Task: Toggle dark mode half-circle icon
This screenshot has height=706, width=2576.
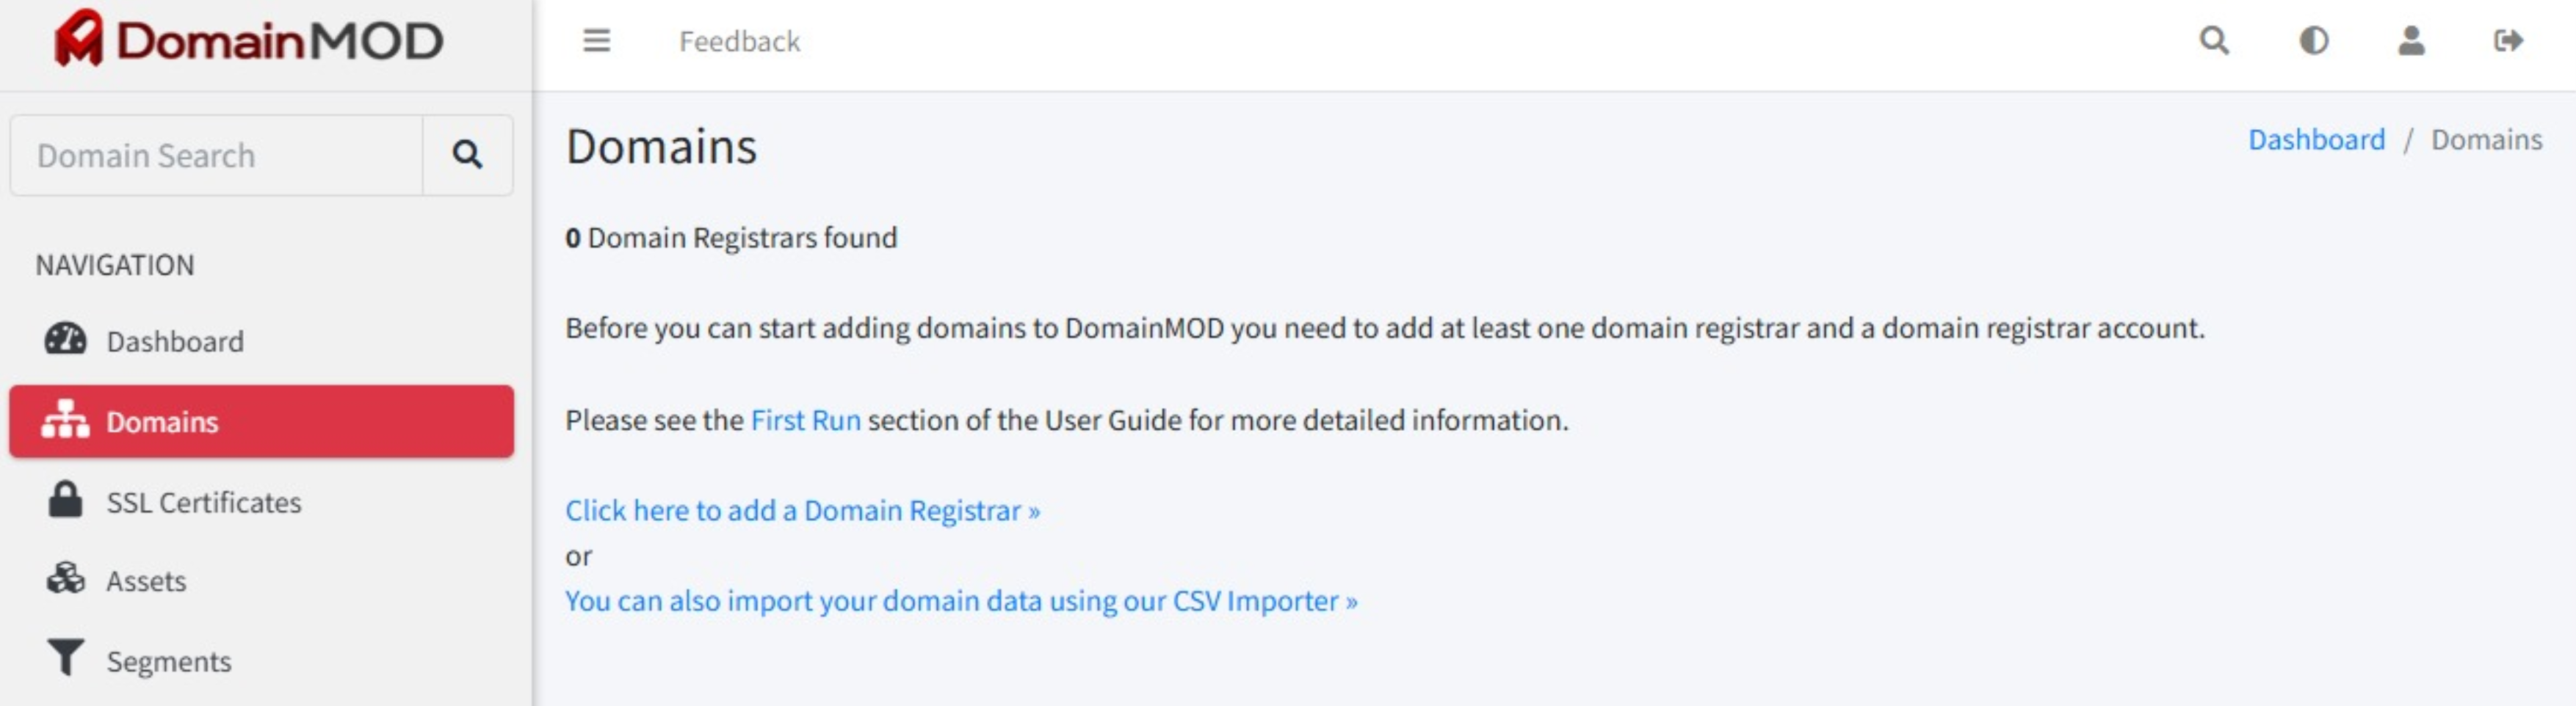Action: 2313,41
